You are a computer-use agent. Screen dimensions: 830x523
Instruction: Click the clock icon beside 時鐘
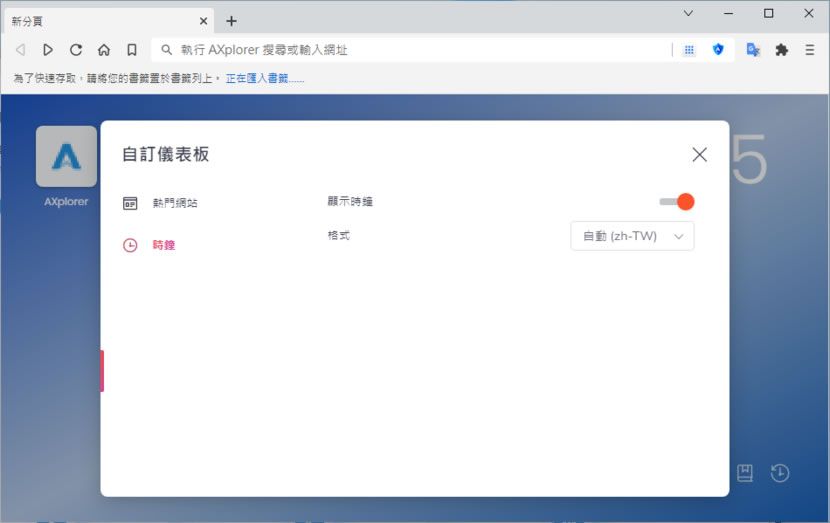tap(130, 245)
